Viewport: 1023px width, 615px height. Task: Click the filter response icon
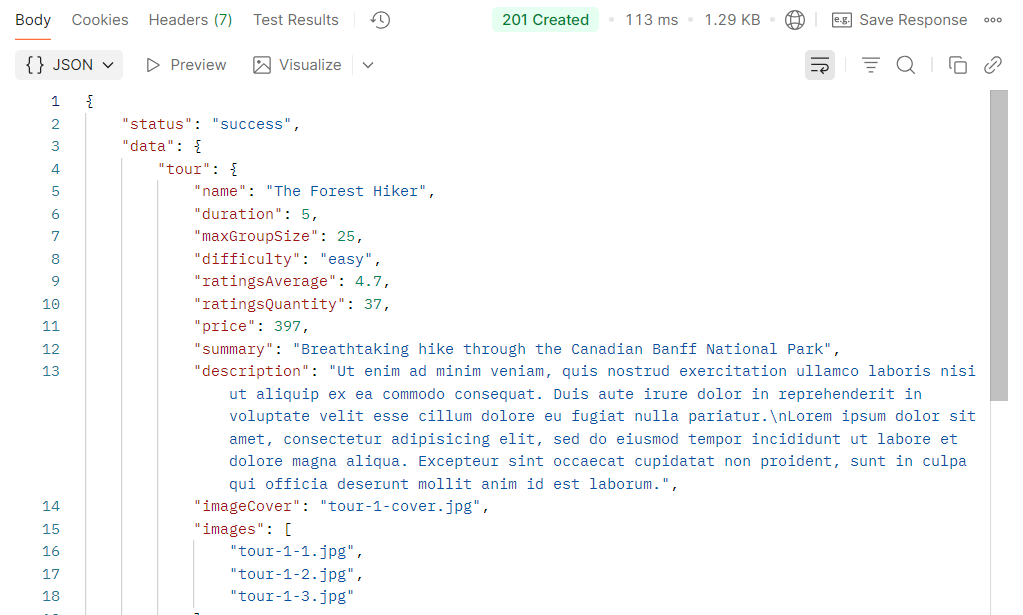click(871, 65)
